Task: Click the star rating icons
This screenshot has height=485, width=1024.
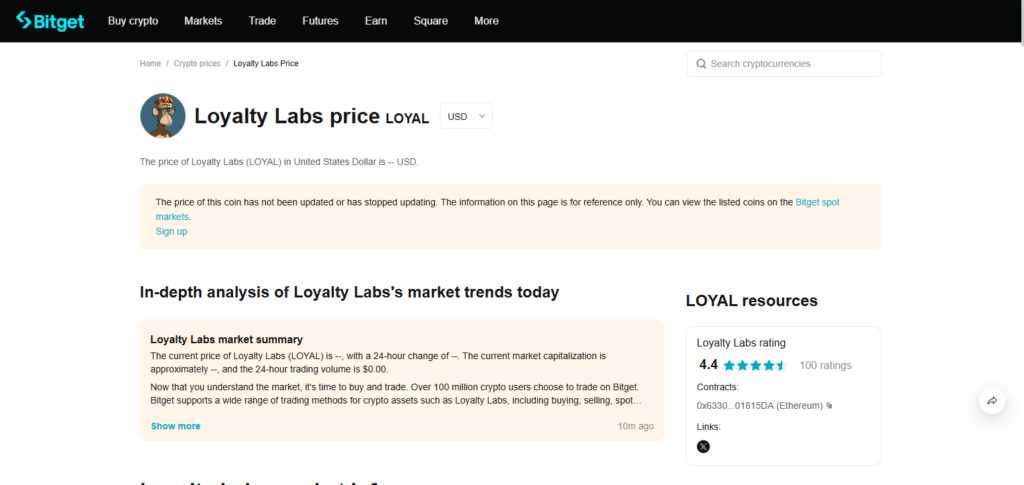Action: click(756, 366)
